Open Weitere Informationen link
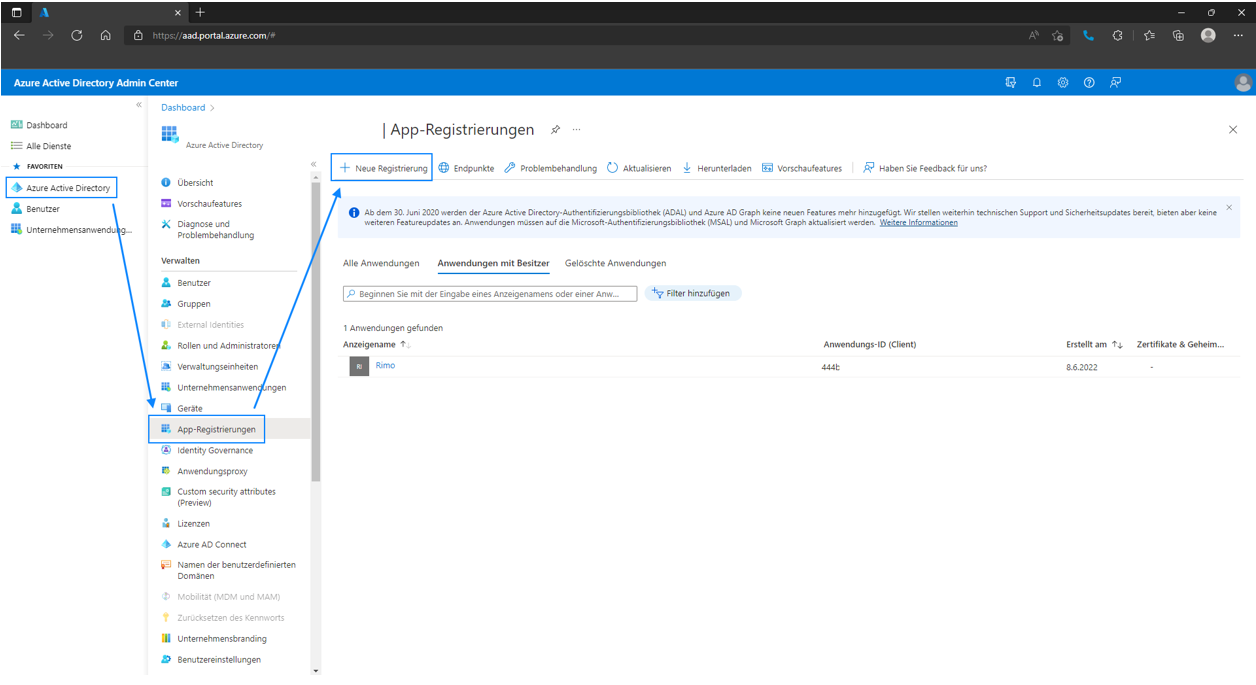Screen dimensions: 1256x685 (x=918, y=223)
